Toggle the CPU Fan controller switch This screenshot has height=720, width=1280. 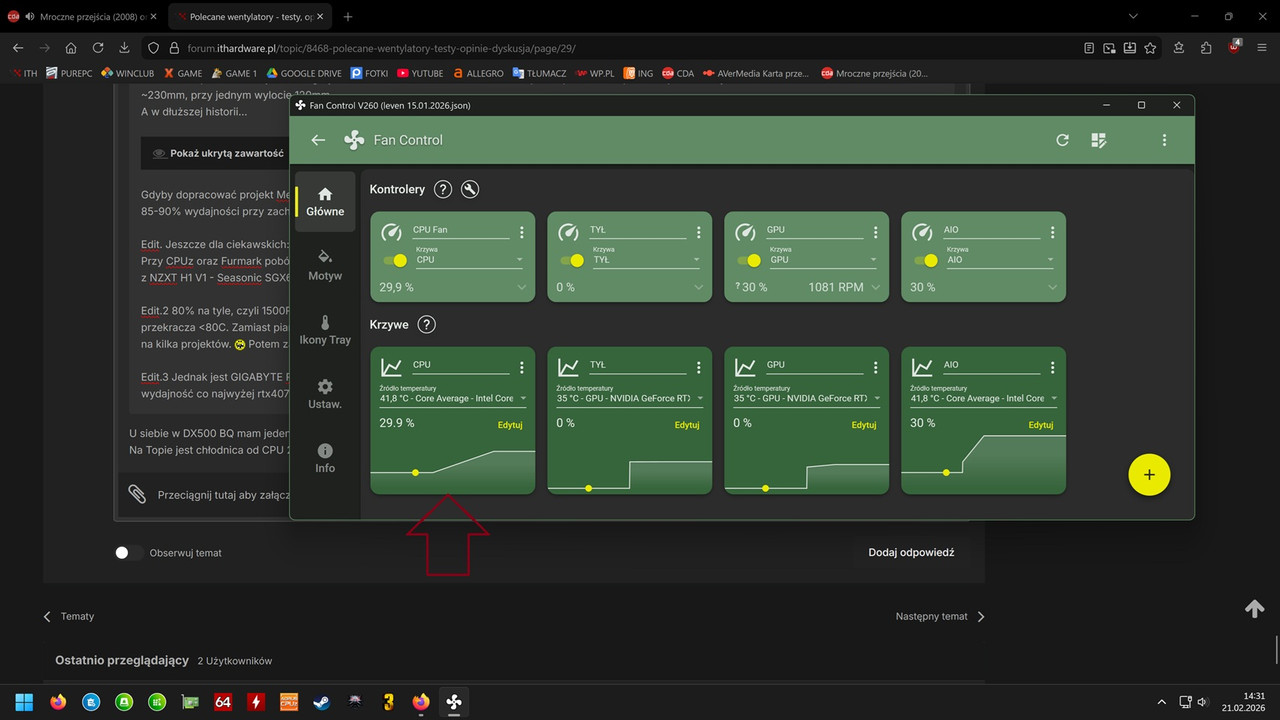(396, 260)
